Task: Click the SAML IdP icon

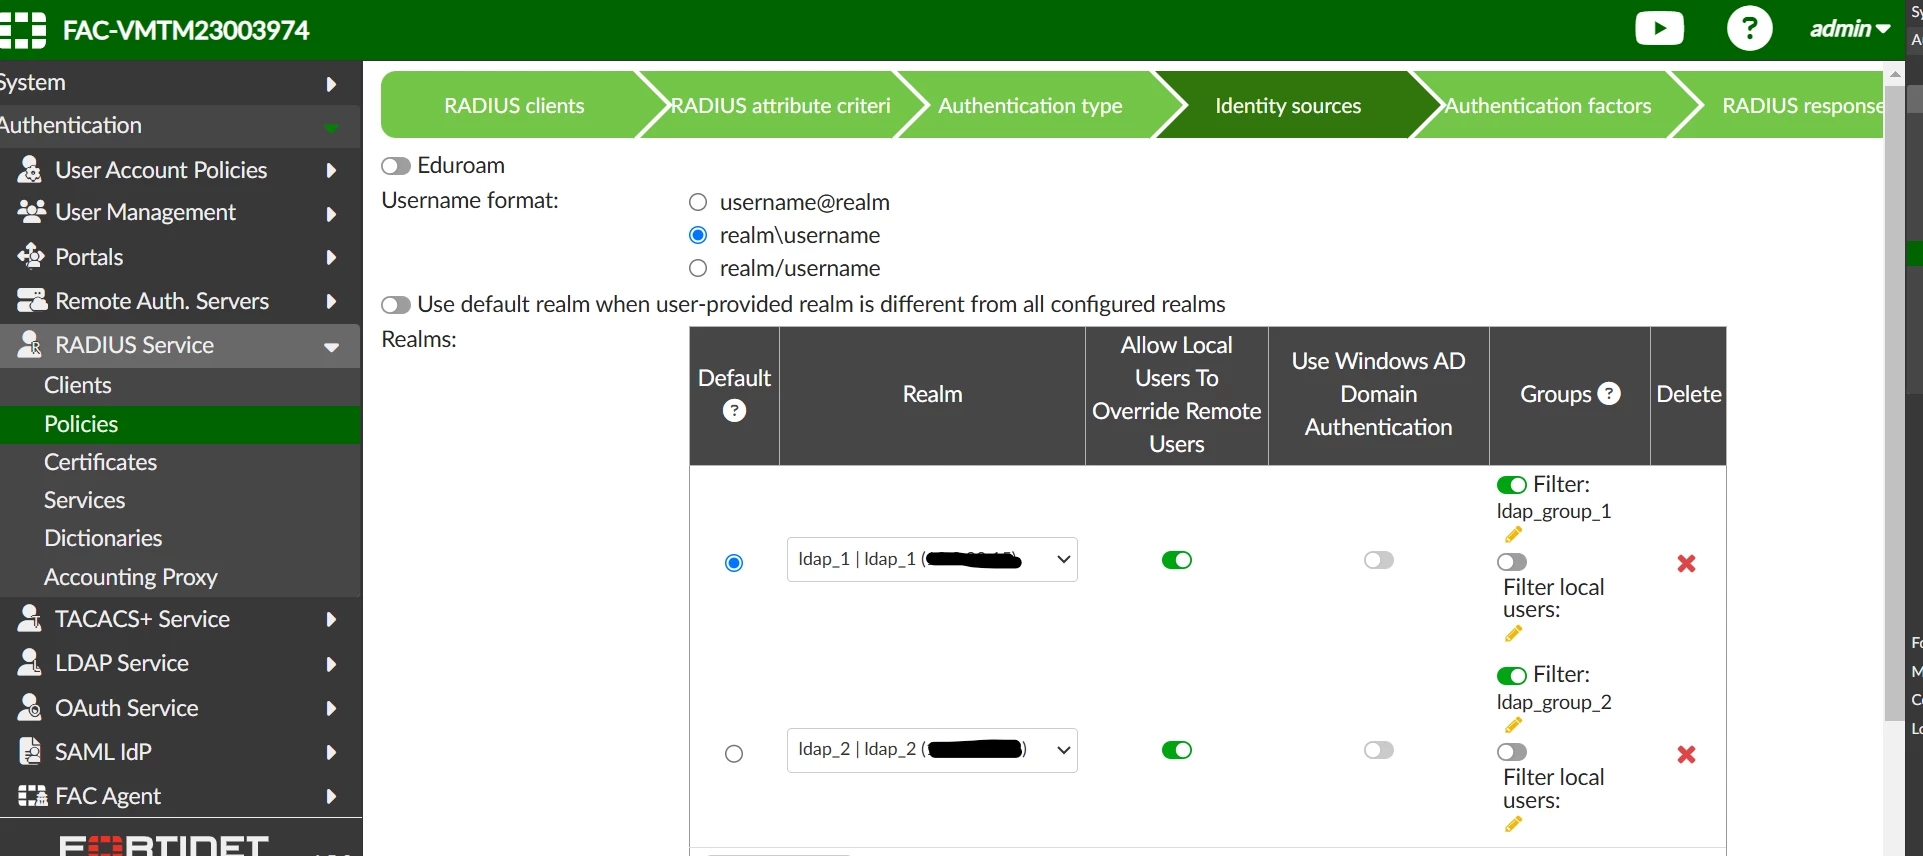Action: click(x=30, y=752)
